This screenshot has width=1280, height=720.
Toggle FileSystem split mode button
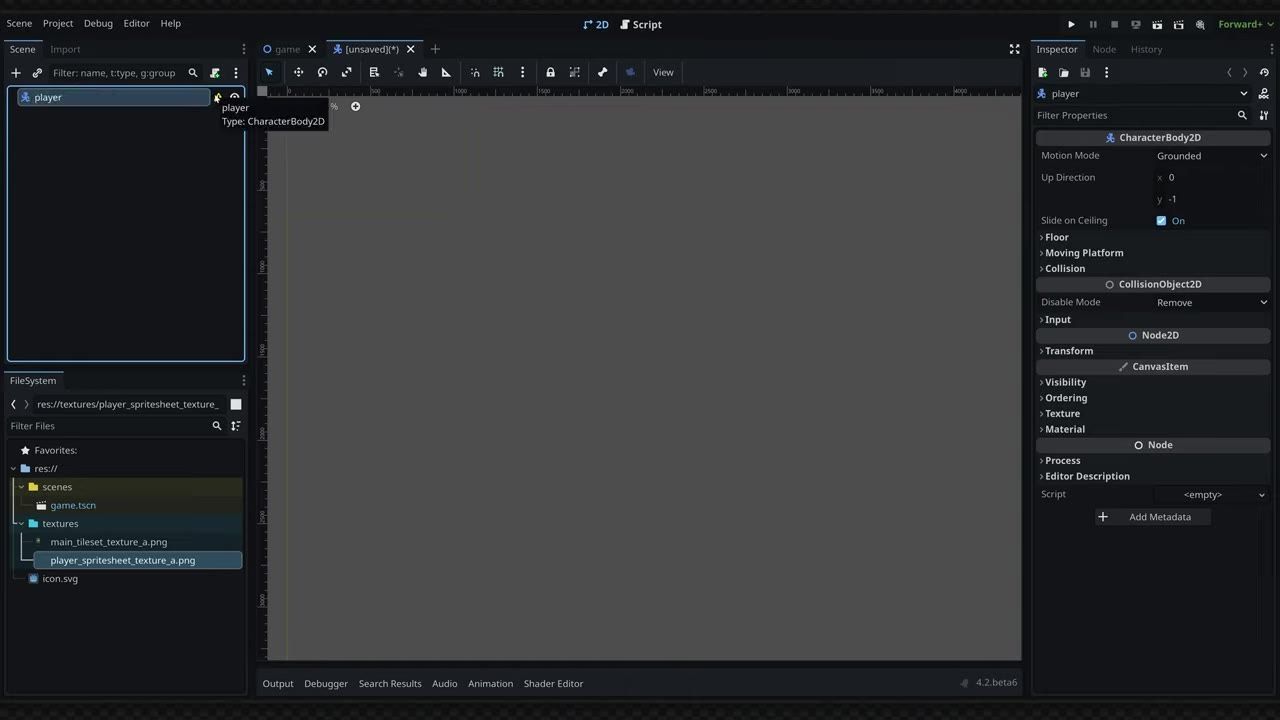tap(236, 404)
